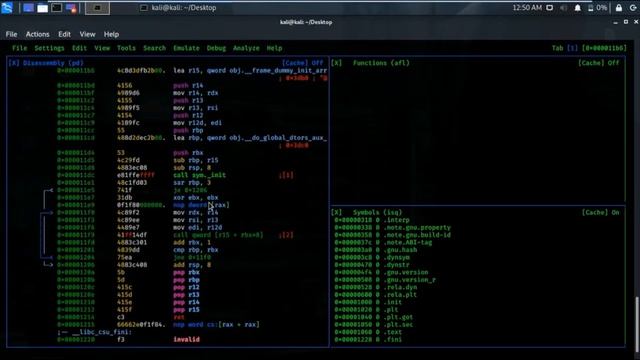The width and height of the screenshot is (640, 360).
Task: Select the .text symbol row
Action: 368,332
